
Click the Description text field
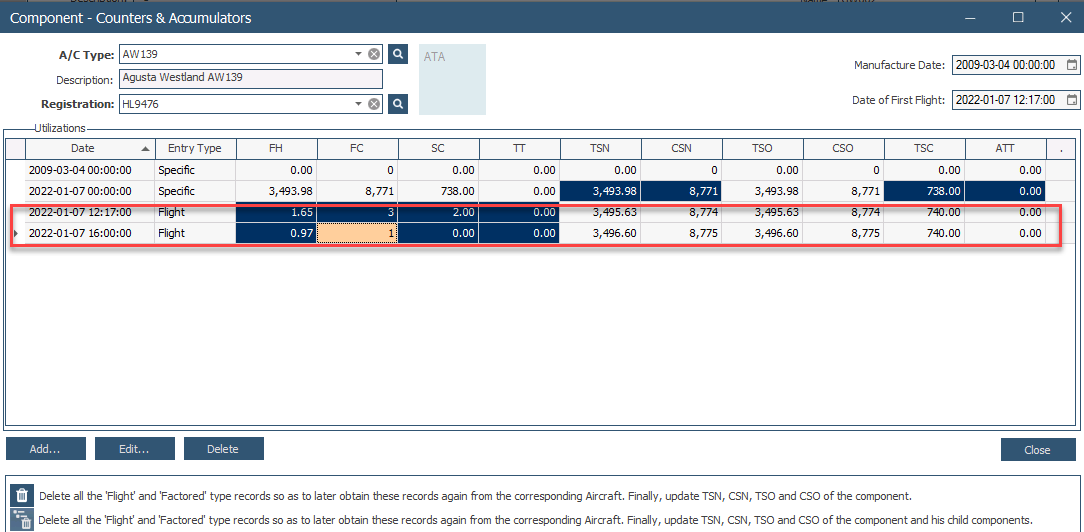(x=250, y=78)
